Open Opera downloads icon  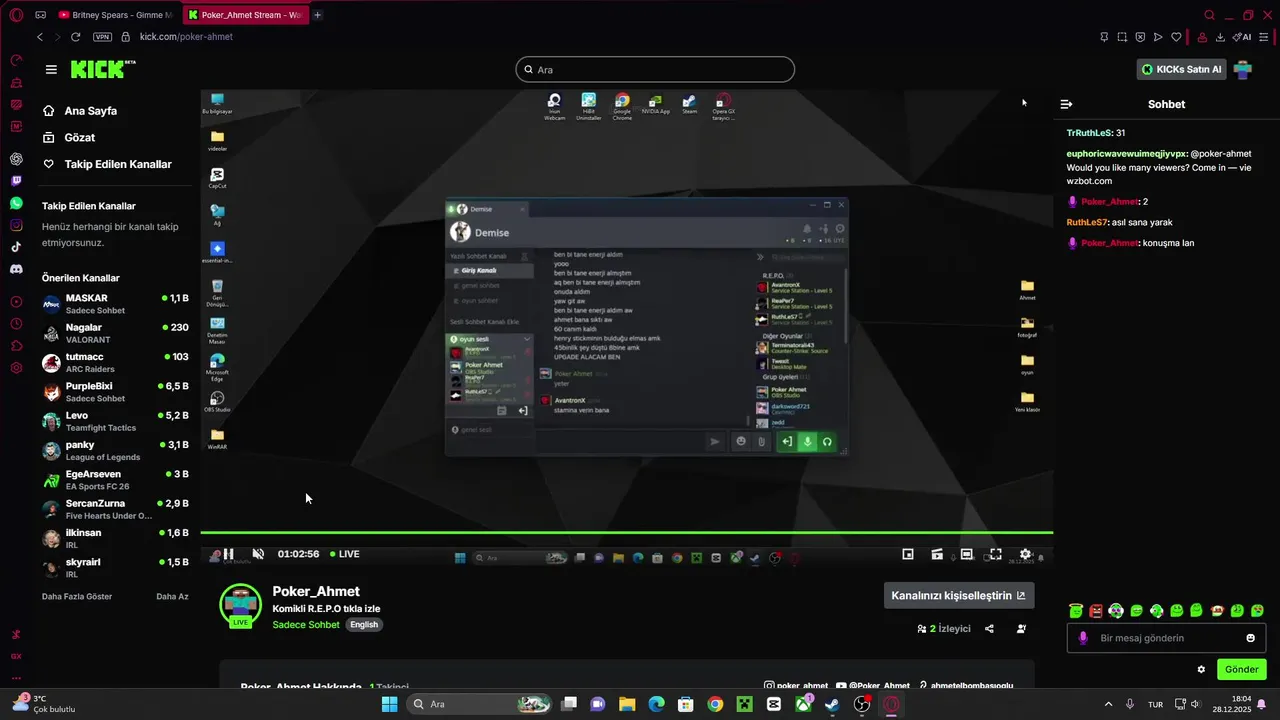(1221, 37)
